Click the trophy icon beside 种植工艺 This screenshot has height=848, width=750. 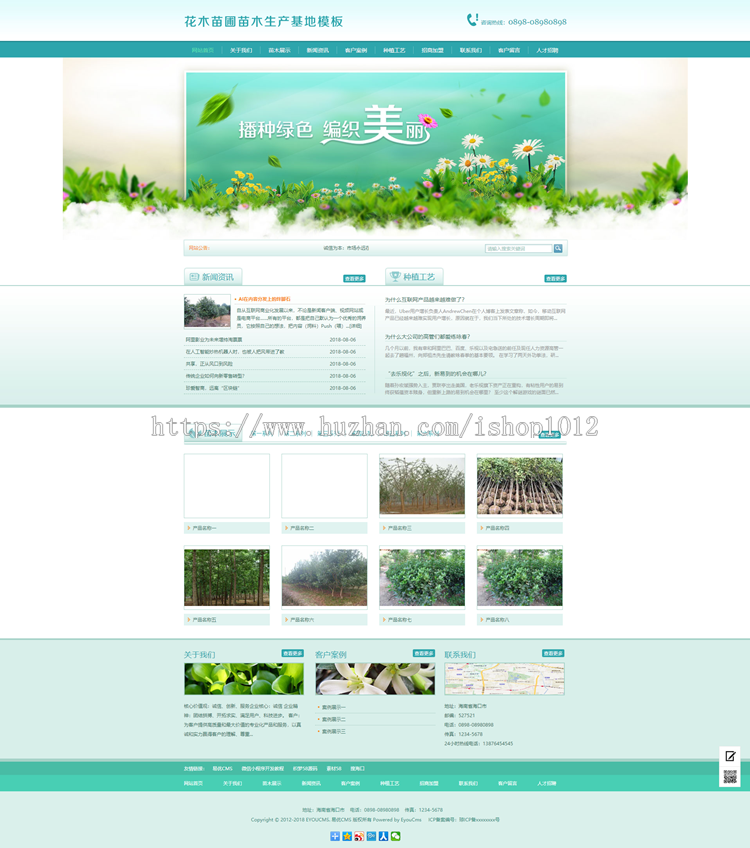[x=395, y=276]
